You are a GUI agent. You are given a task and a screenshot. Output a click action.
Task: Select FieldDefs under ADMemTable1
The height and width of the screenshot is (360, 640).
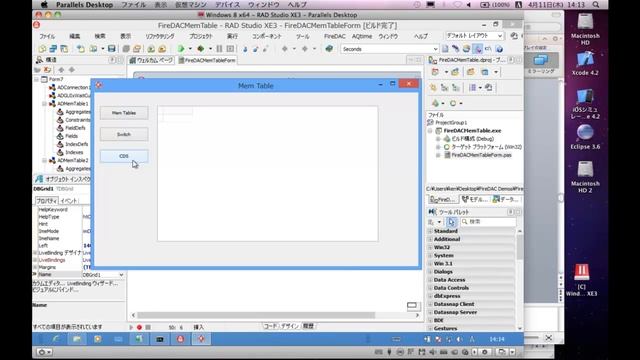pos(75,128)
